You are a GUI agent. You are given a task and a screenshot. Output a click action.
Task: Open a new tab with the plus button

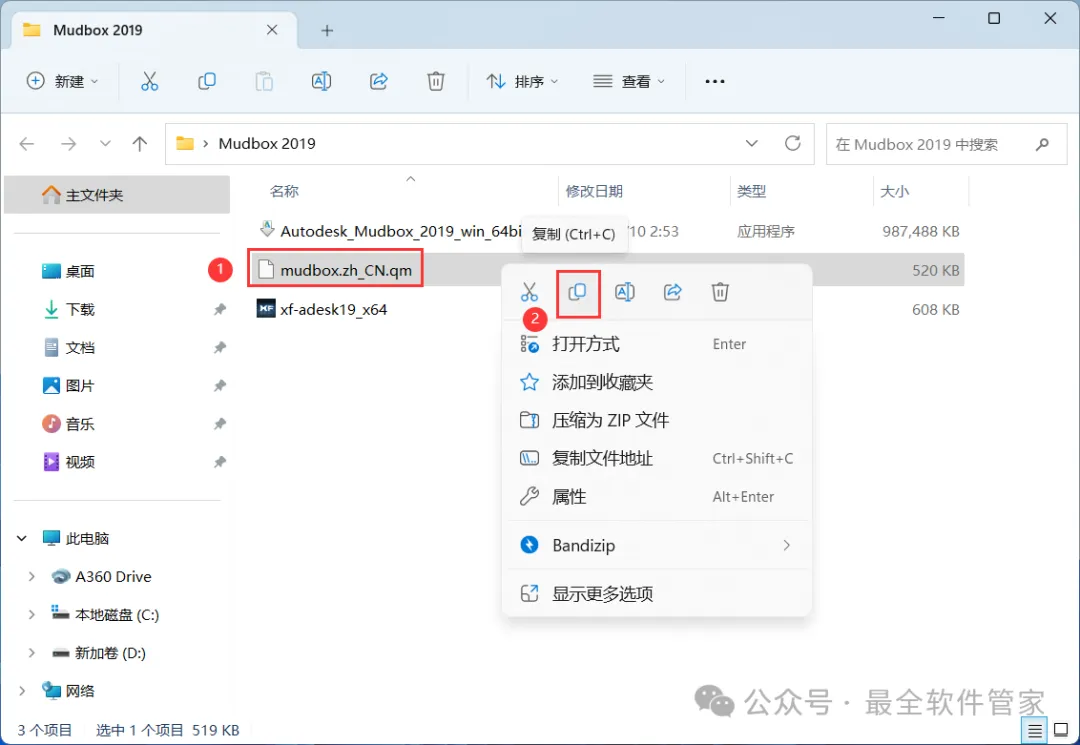click(327, 30)
